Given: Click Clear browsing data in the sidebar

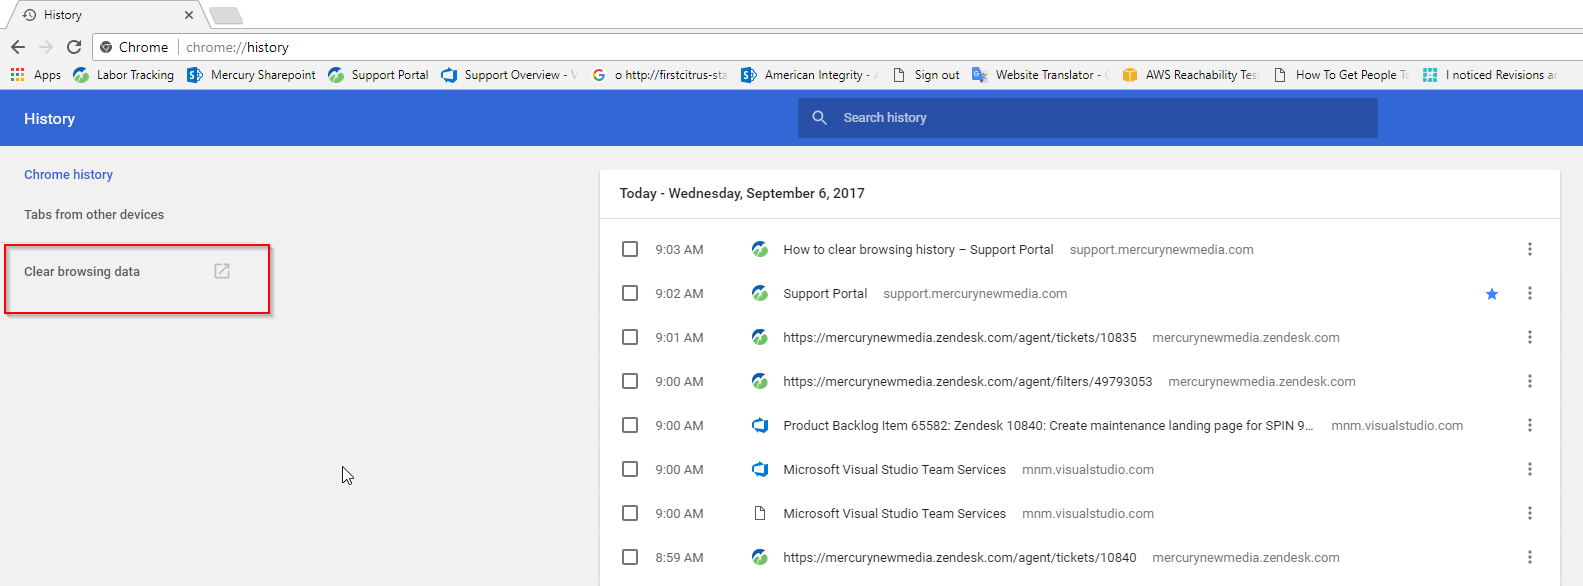Looking at the screenshot, I should [x=82, y=271].
